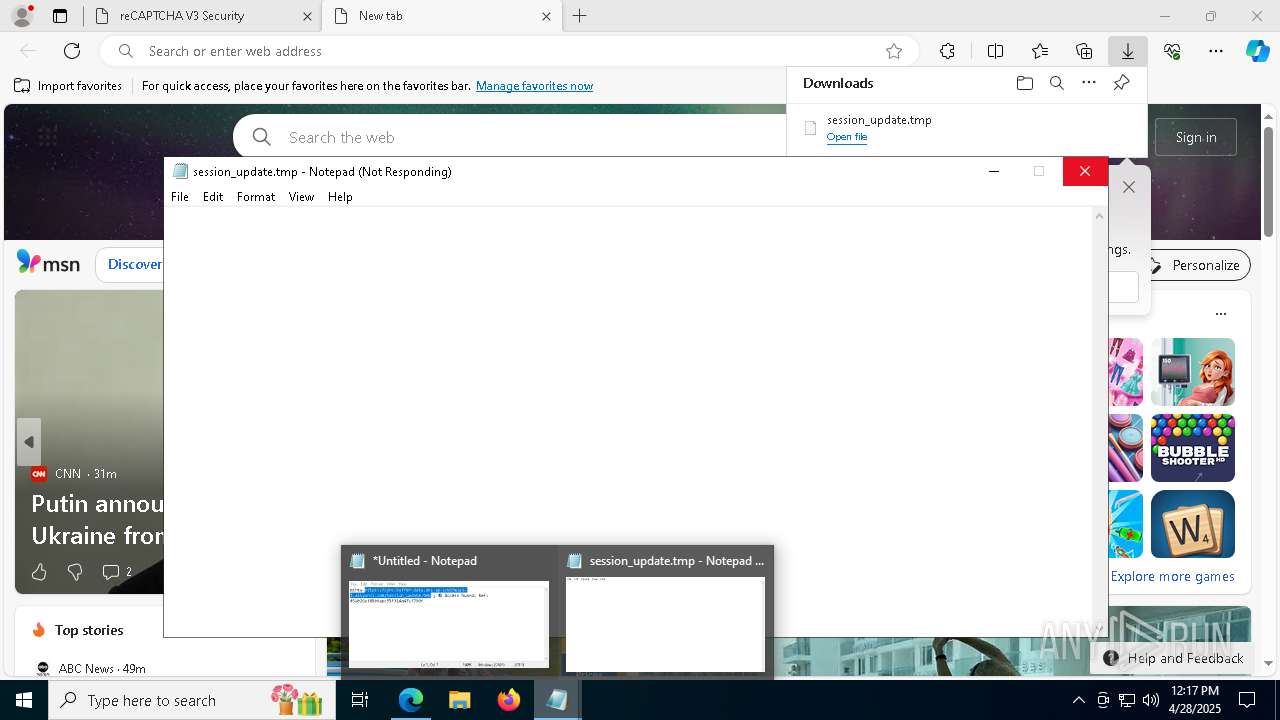Dislike the CNN Putin story

75,572
